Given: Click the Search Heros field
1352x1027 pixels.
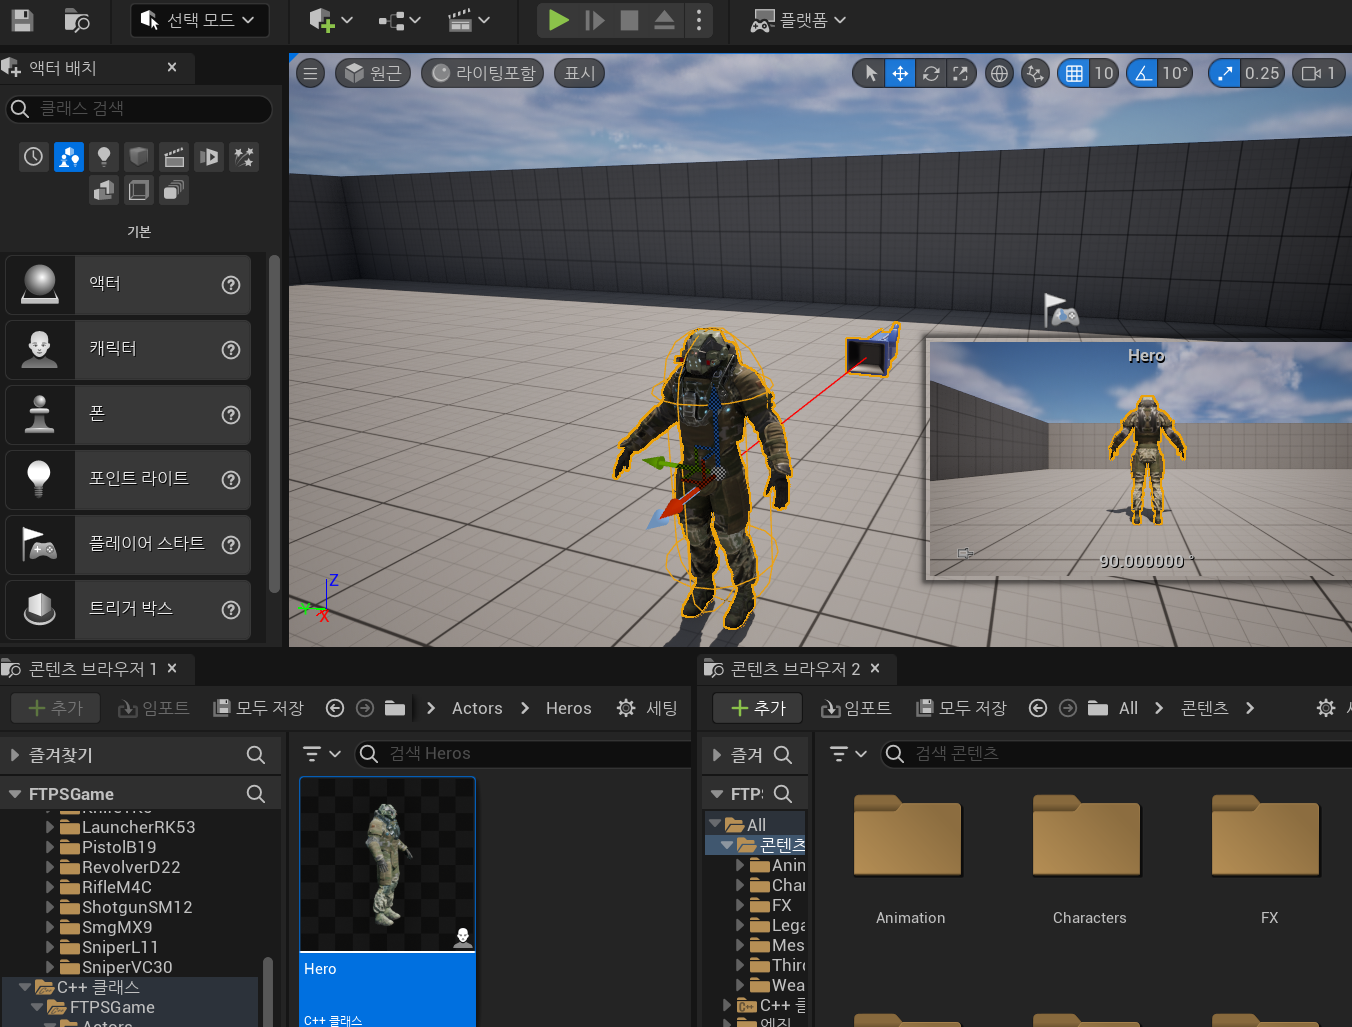Looking at the screenshot, I should pyautogui.click(x=522, y=753).
